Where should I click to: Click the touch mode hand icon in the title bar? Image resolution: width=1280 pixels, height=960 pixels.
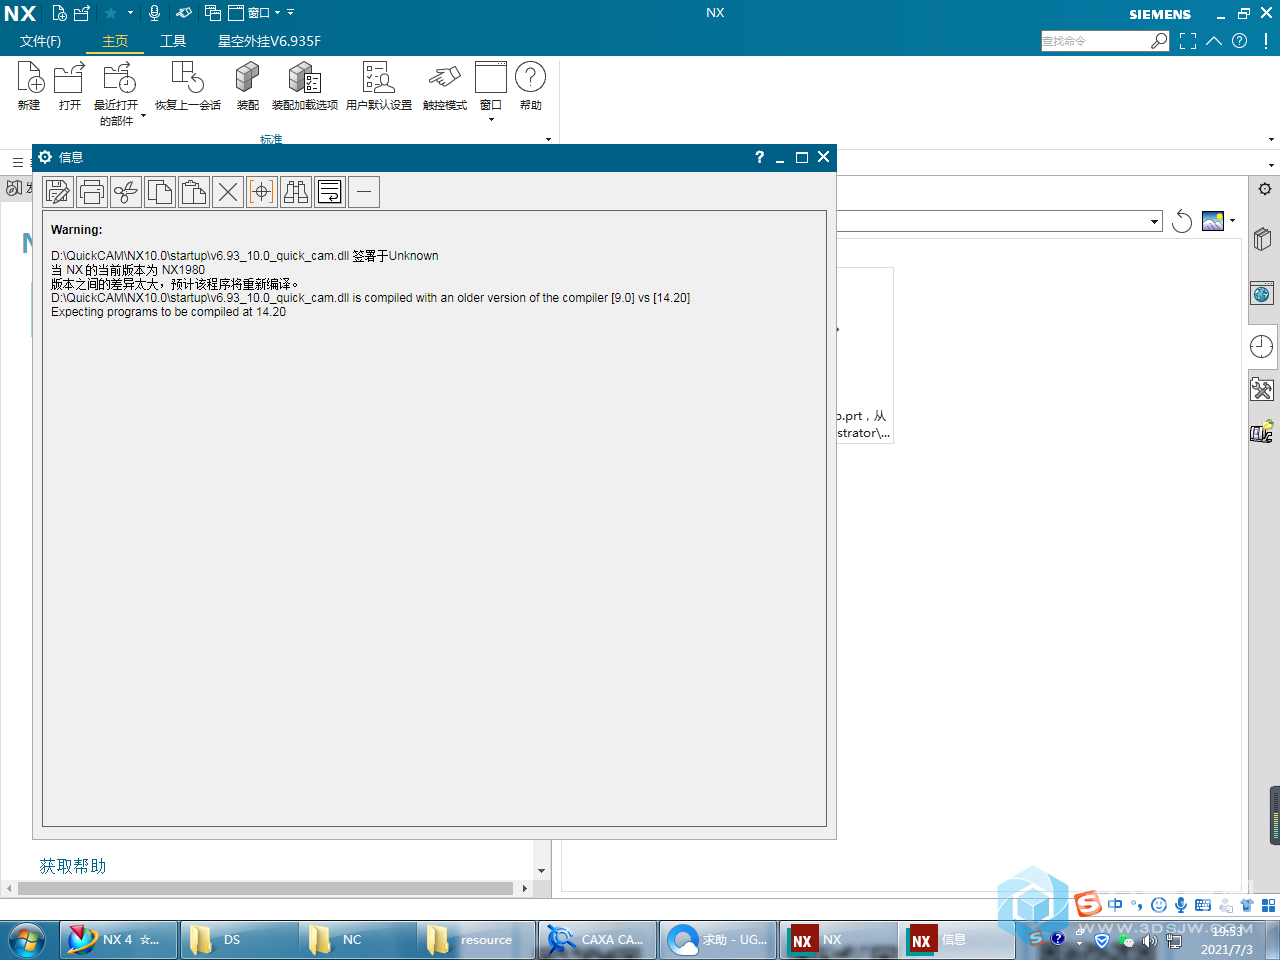(184, 13)
